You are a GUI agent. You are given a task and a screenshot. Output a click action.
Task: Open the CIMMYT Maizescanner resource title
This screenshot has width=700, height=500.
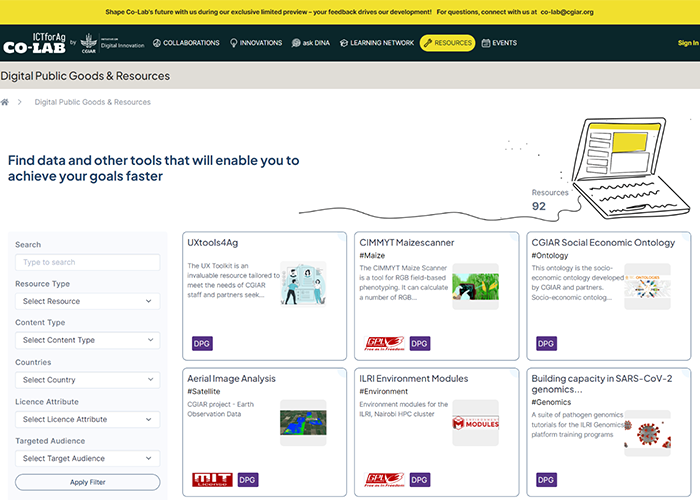407,243
